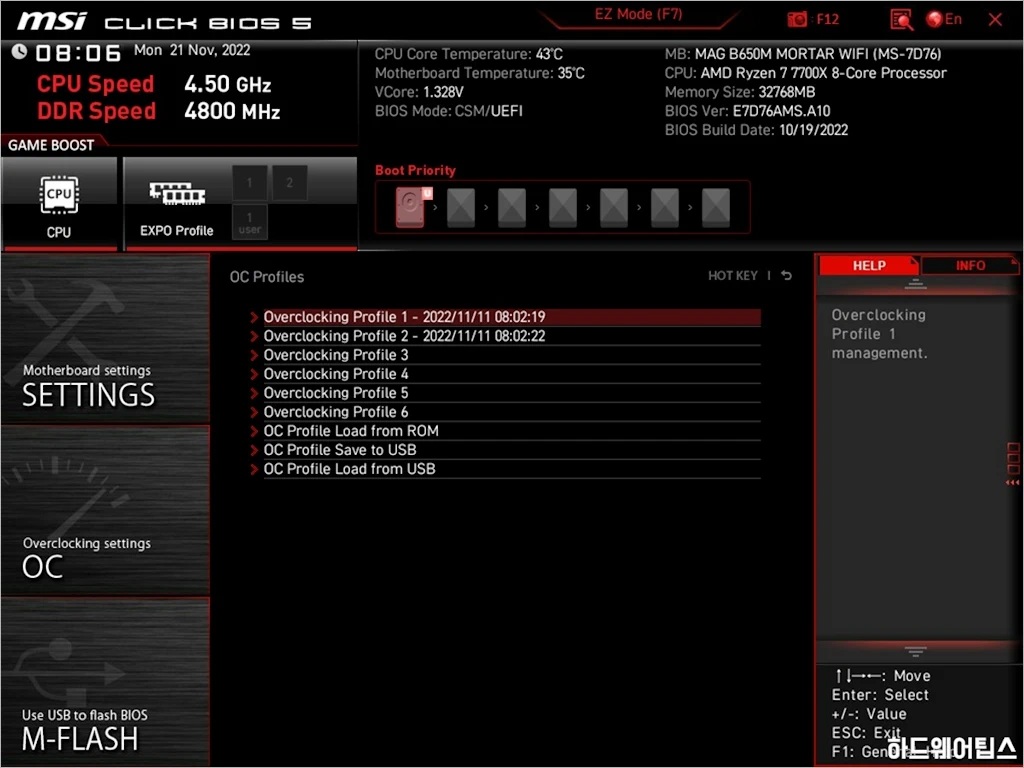Image resolution: width=1024 pixels, height=768 pixels.
Task: Select the fifth boot priority slot
Action: point(614,208)
